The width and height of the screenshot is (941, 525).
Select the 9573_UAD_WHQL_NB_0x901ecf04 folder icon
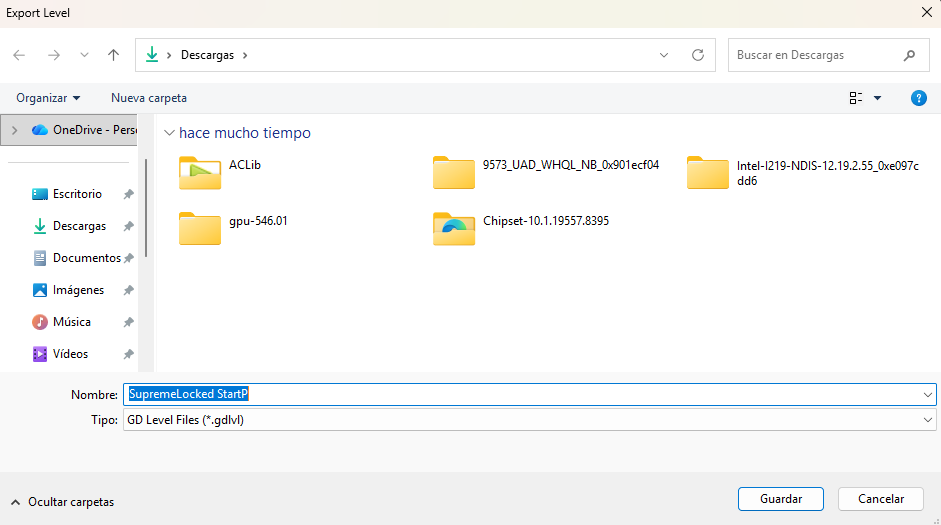pos(454,173)
